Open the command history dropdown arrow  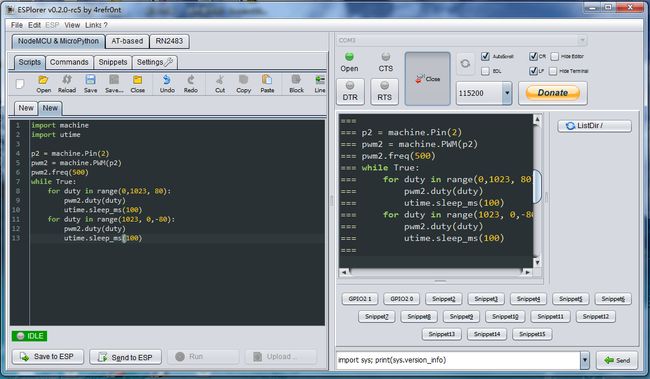pyautogui.click(x=585, y=360)
